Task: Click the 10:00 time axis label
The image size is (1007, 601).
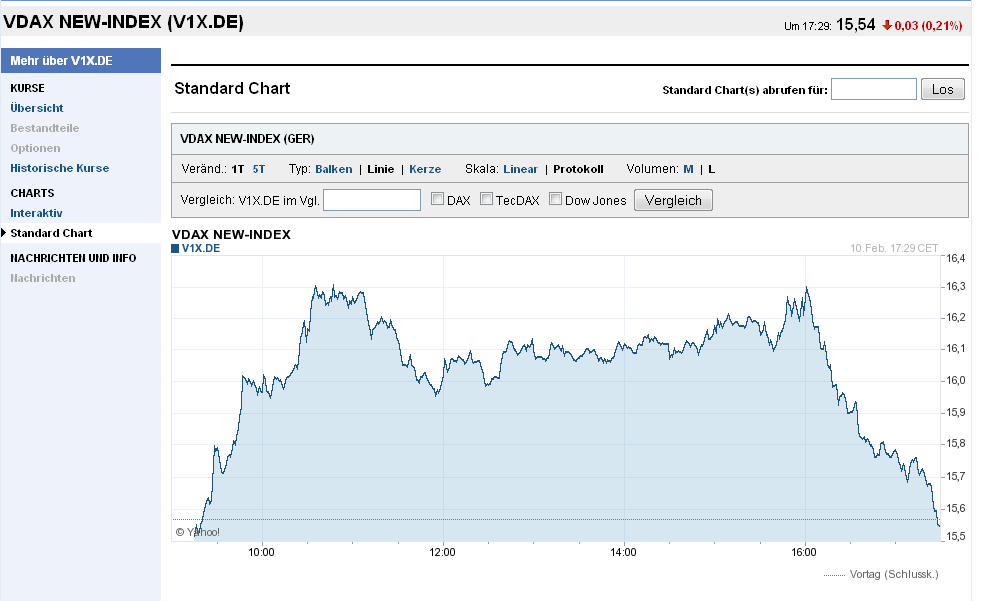Action: [261, 552]
